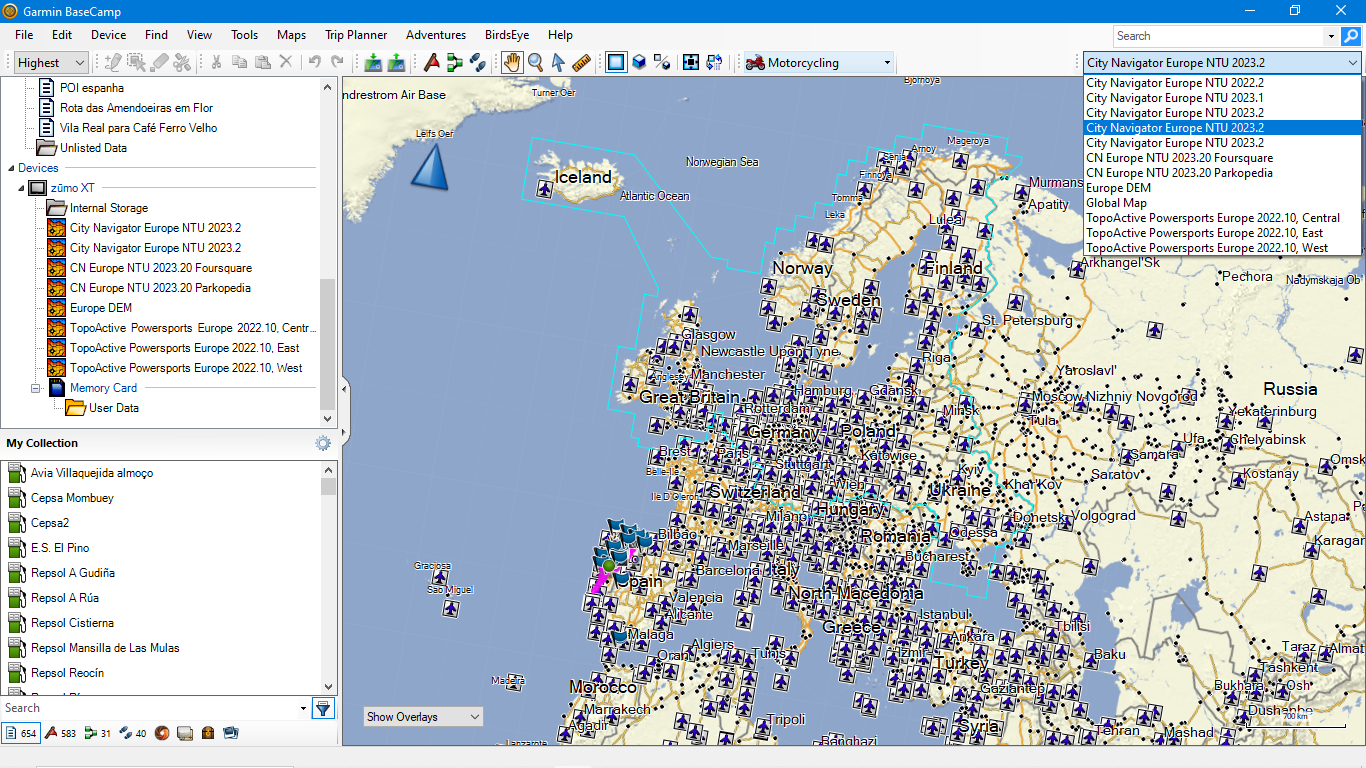This screenshot has width=1366, height=768.
Task: Toggle the filter funnel button
Action: pyautogui.click(x=323, y=708)
